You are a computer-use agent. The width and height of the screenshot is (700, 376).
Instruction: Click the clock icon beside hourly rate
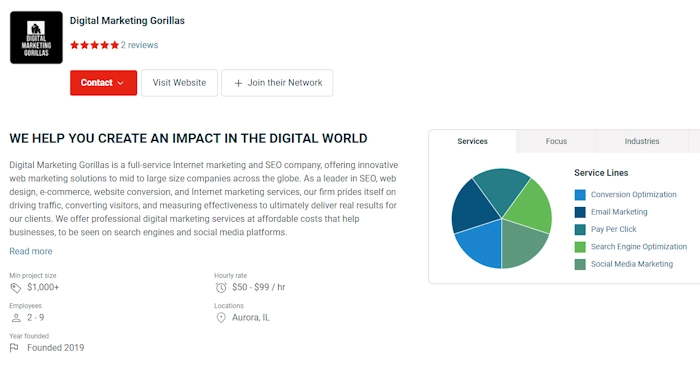pyautogui.click(x=221, y=288)
